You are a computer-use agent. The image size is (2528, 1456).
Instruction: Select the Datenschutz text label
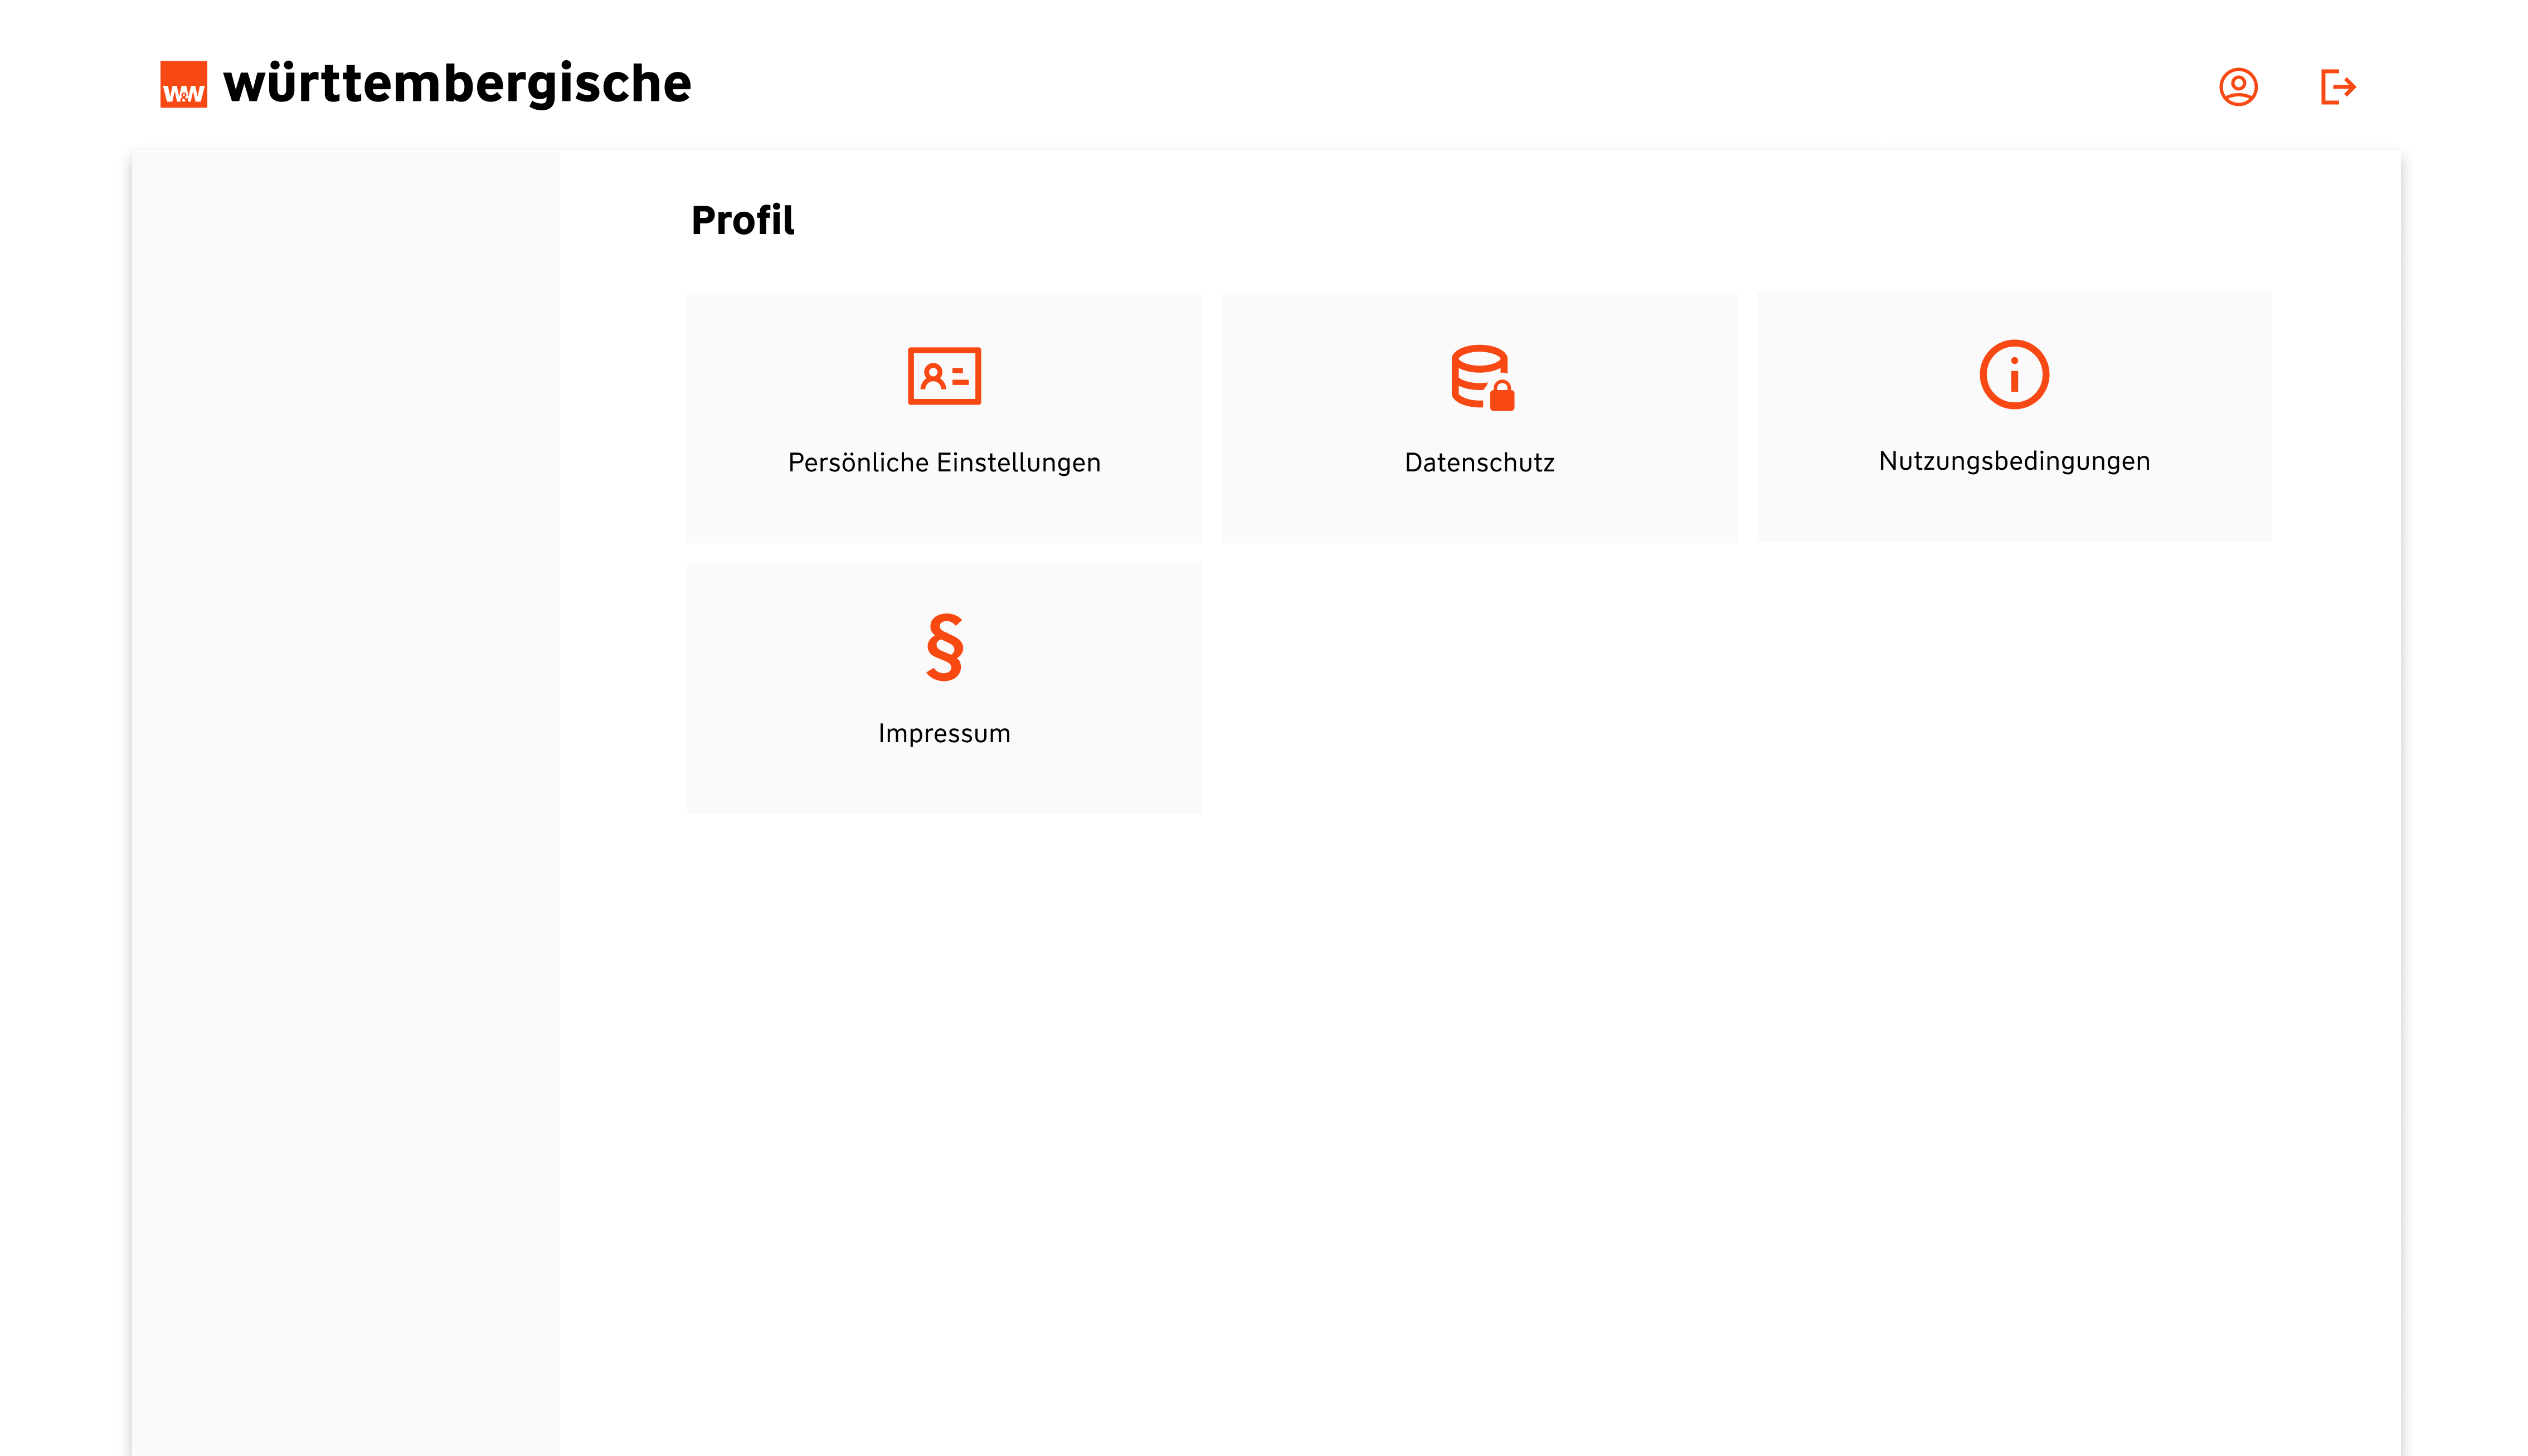point(1478,462)
